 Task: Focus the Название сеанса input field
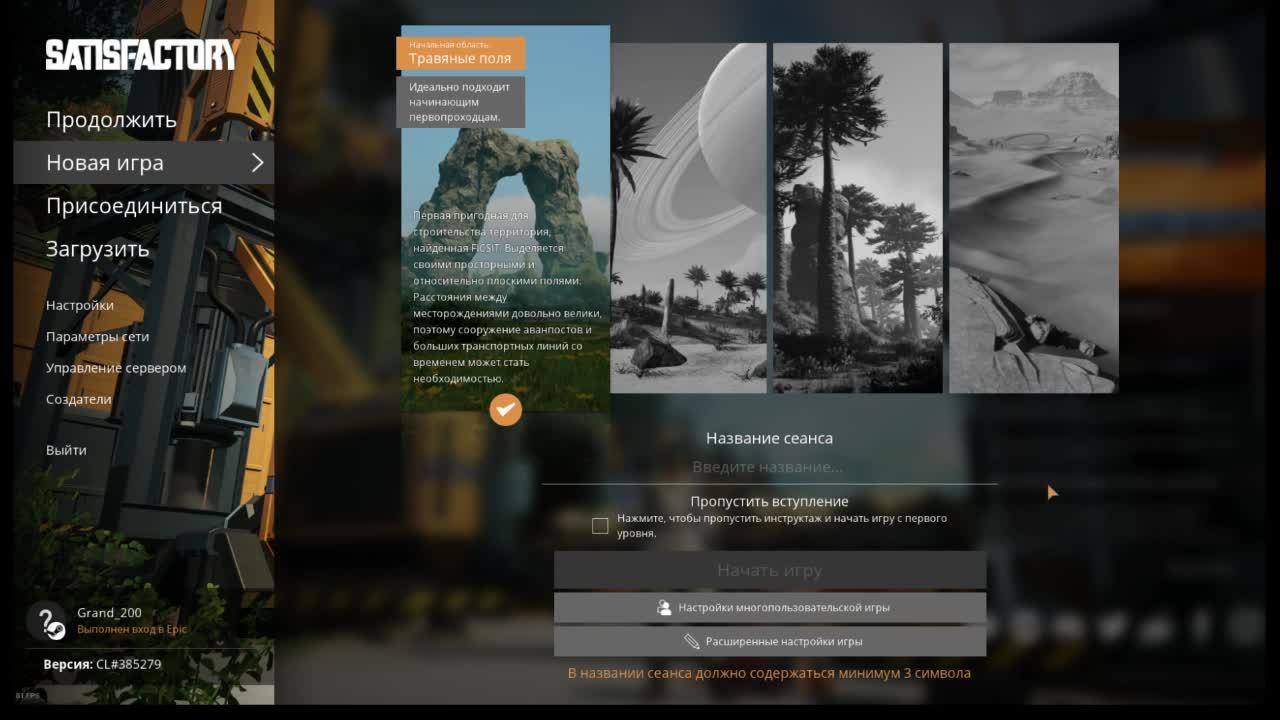769,467
